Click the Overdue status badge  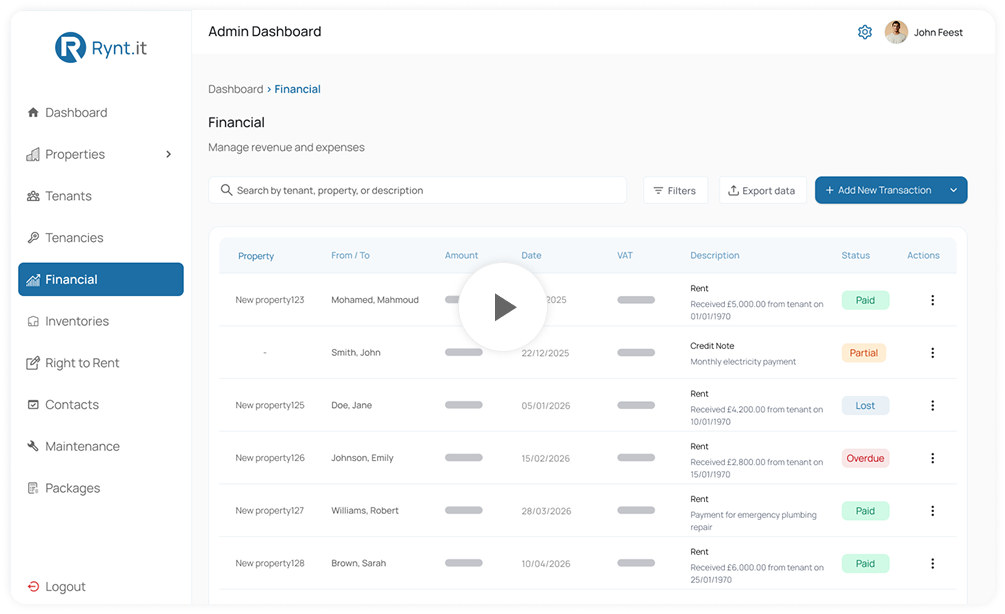[865, 458]
